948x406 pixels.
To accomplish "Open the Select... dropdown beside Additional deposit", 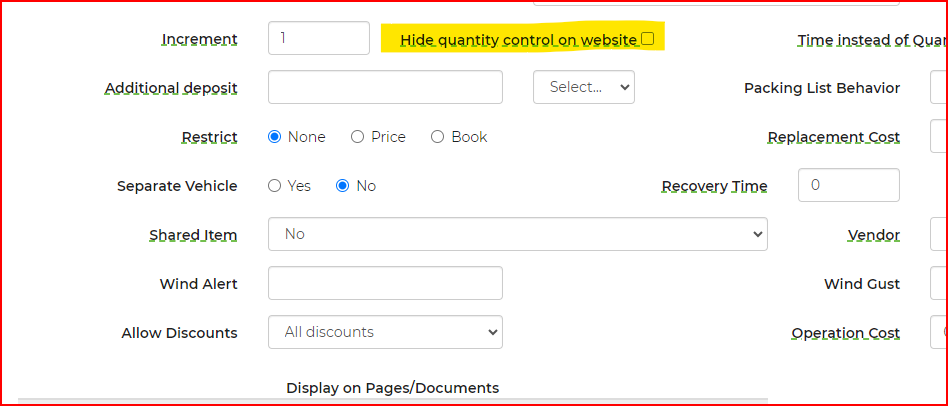I will tap(584, 87).
